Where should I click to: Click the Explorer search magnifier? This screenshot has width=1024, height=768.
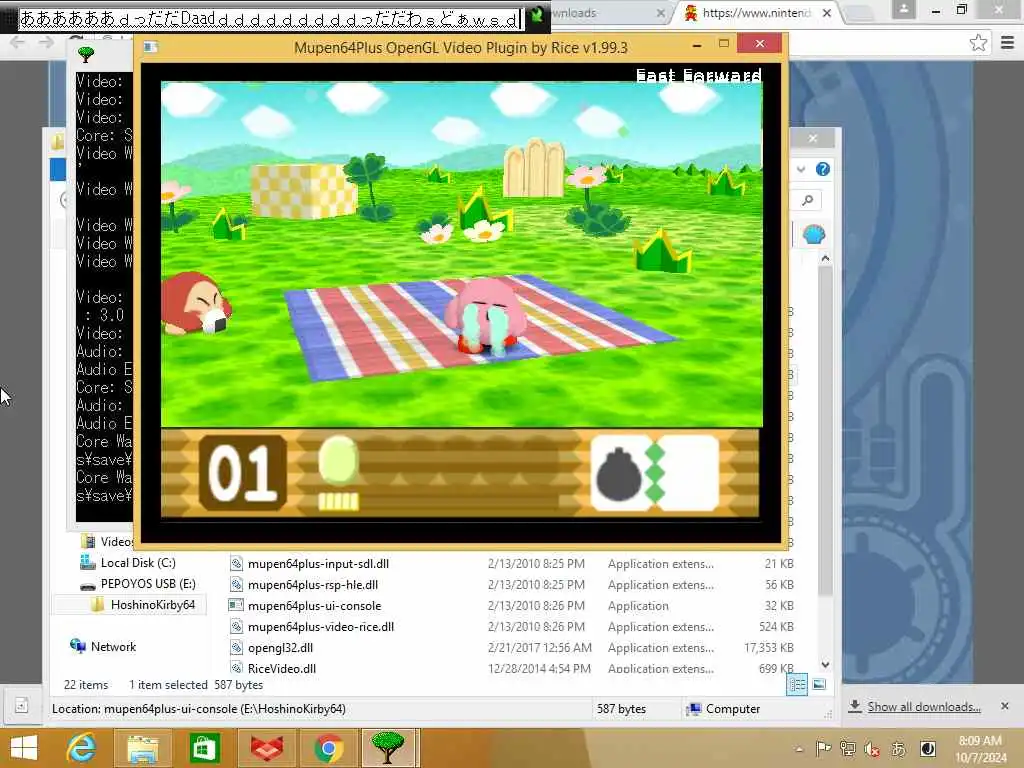click(808, 200)
